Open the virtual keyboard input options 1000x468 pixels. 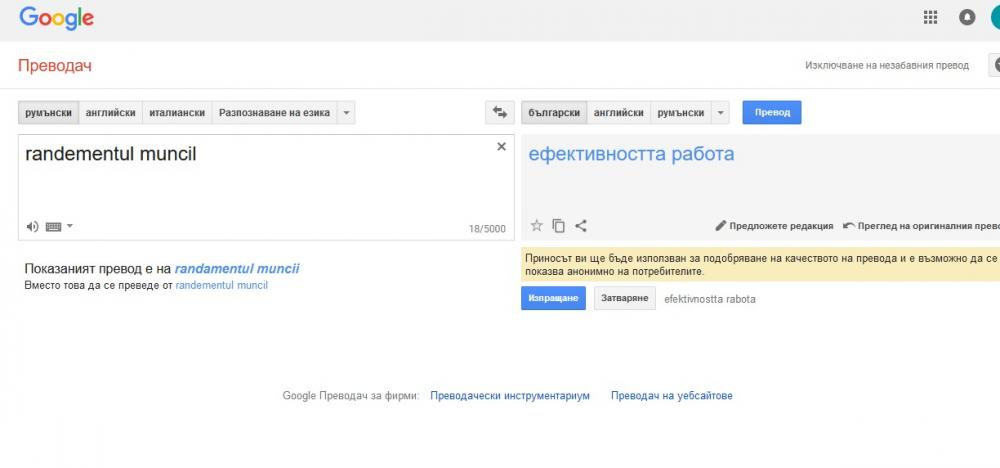point(59,227)
